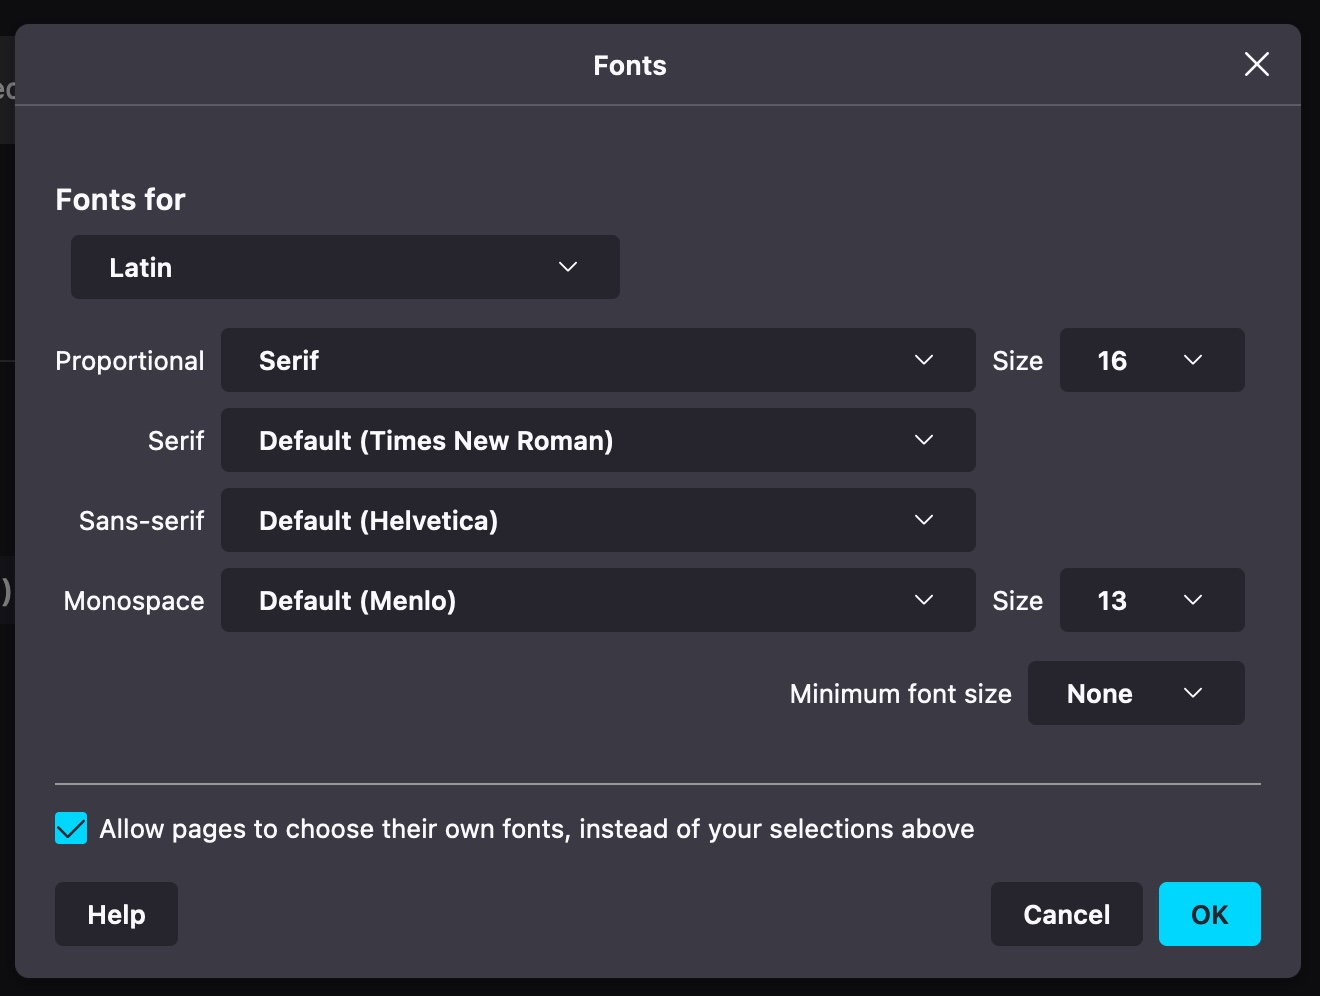Open the Default (Menlo) monospace selector

click(x=598, y=600)
